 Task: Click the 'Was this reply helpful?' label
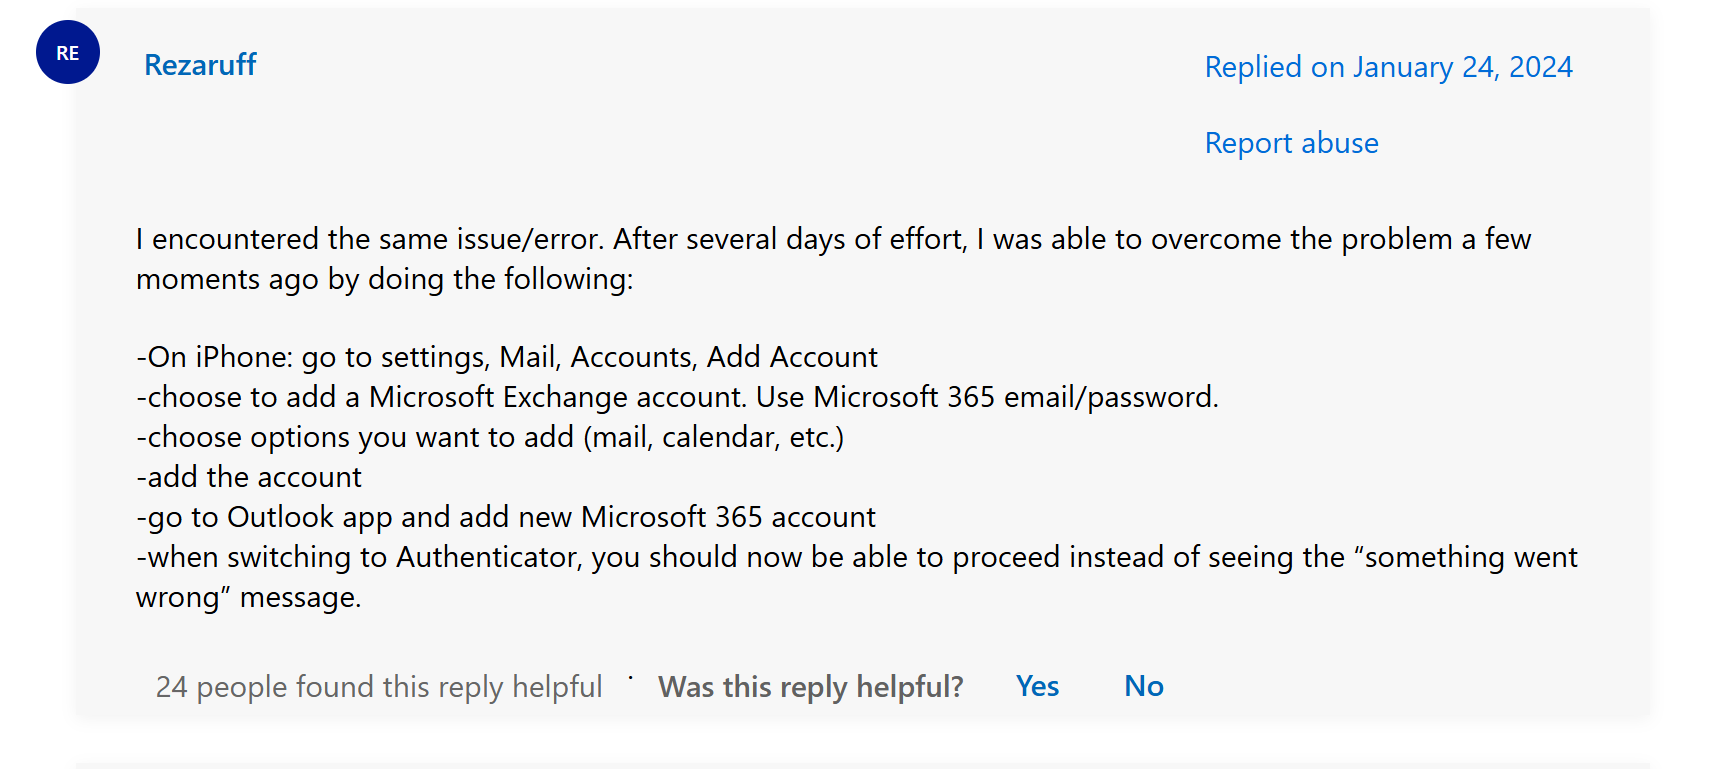pyautogui.click(x=811, y=687)
